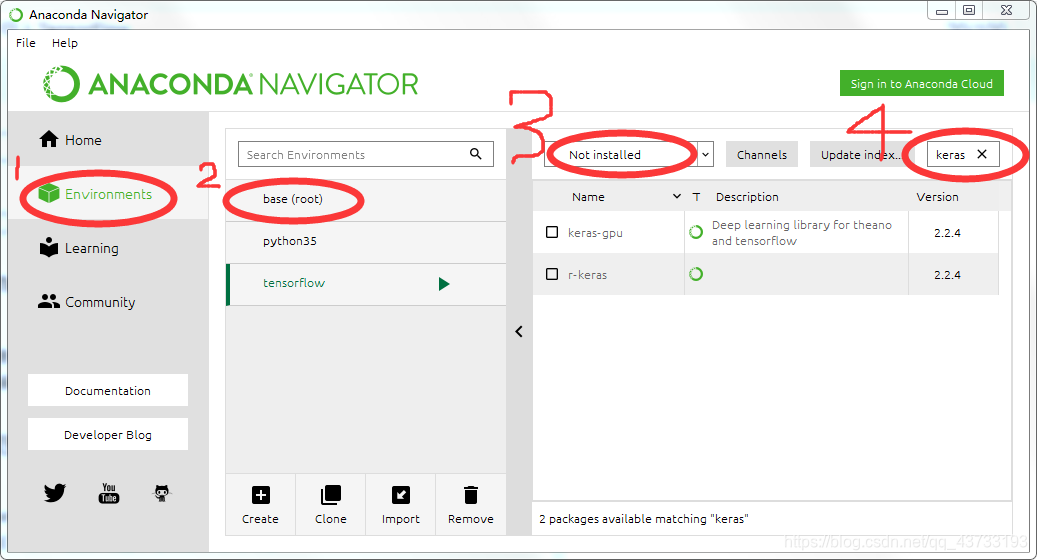Open the Learning section
The height and width of the screenshot is (560, 1037).
click(79, 248)
